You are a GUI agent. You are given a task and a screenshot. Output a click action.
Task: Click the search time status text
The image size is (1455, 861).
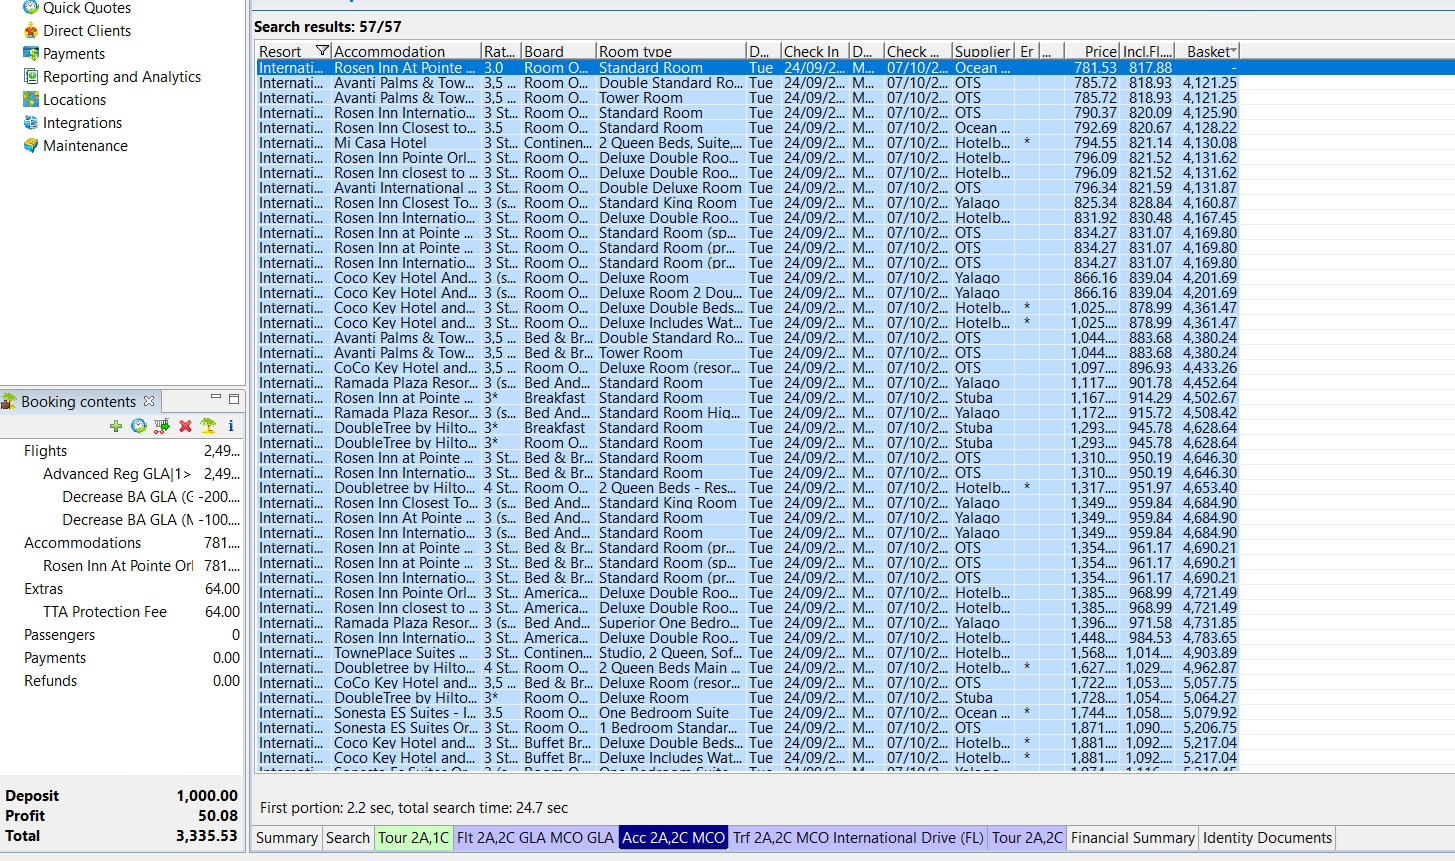[414, 808]
